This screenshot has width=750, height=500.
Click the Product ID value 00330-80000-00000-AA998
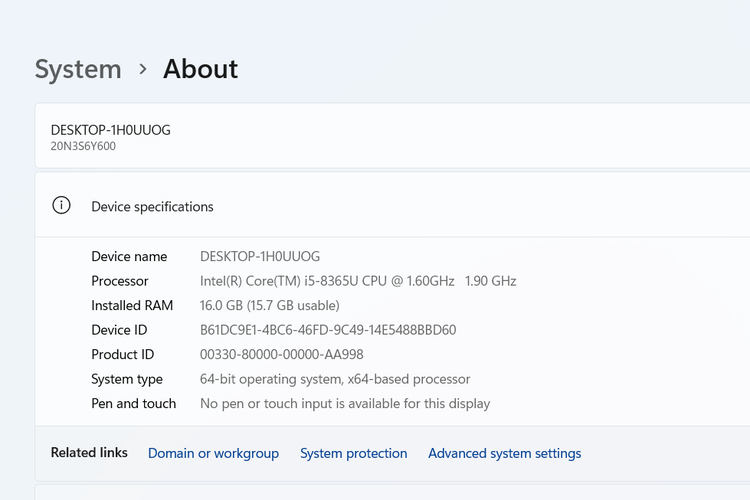tap(281, 354)
